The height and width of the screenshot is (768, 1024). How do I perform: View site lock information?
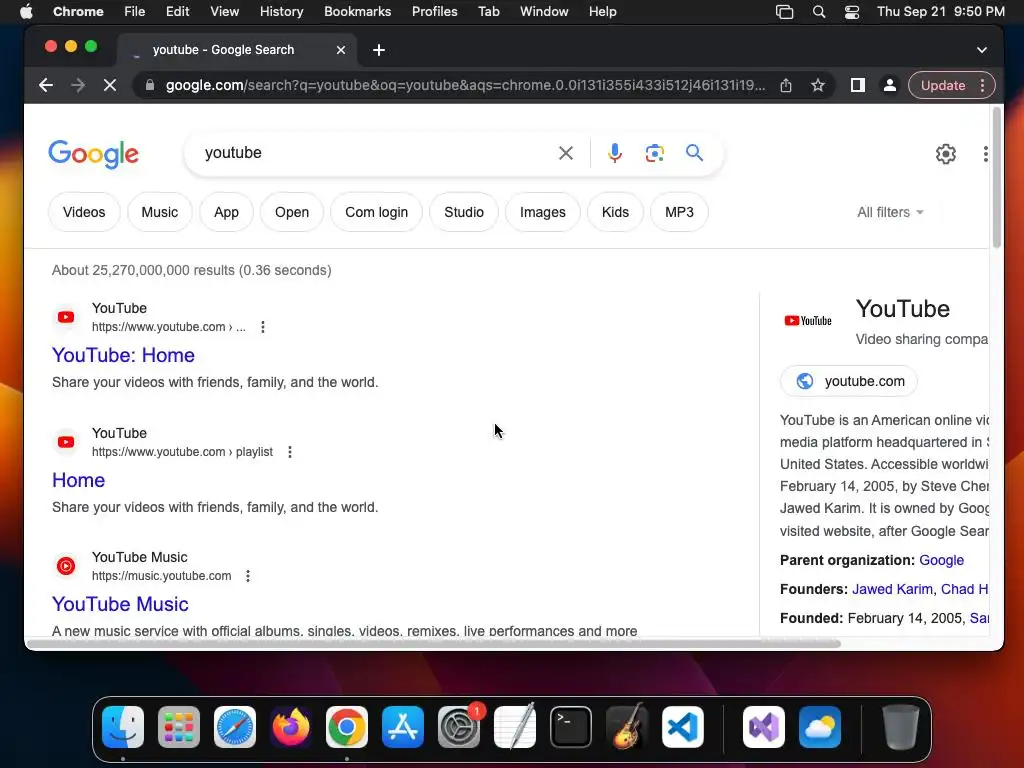point(150,85)
